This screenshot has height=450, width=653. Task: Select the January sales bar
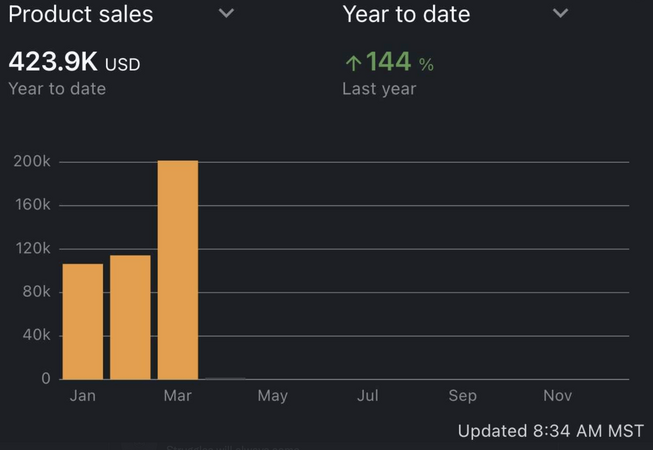(83, 321)
